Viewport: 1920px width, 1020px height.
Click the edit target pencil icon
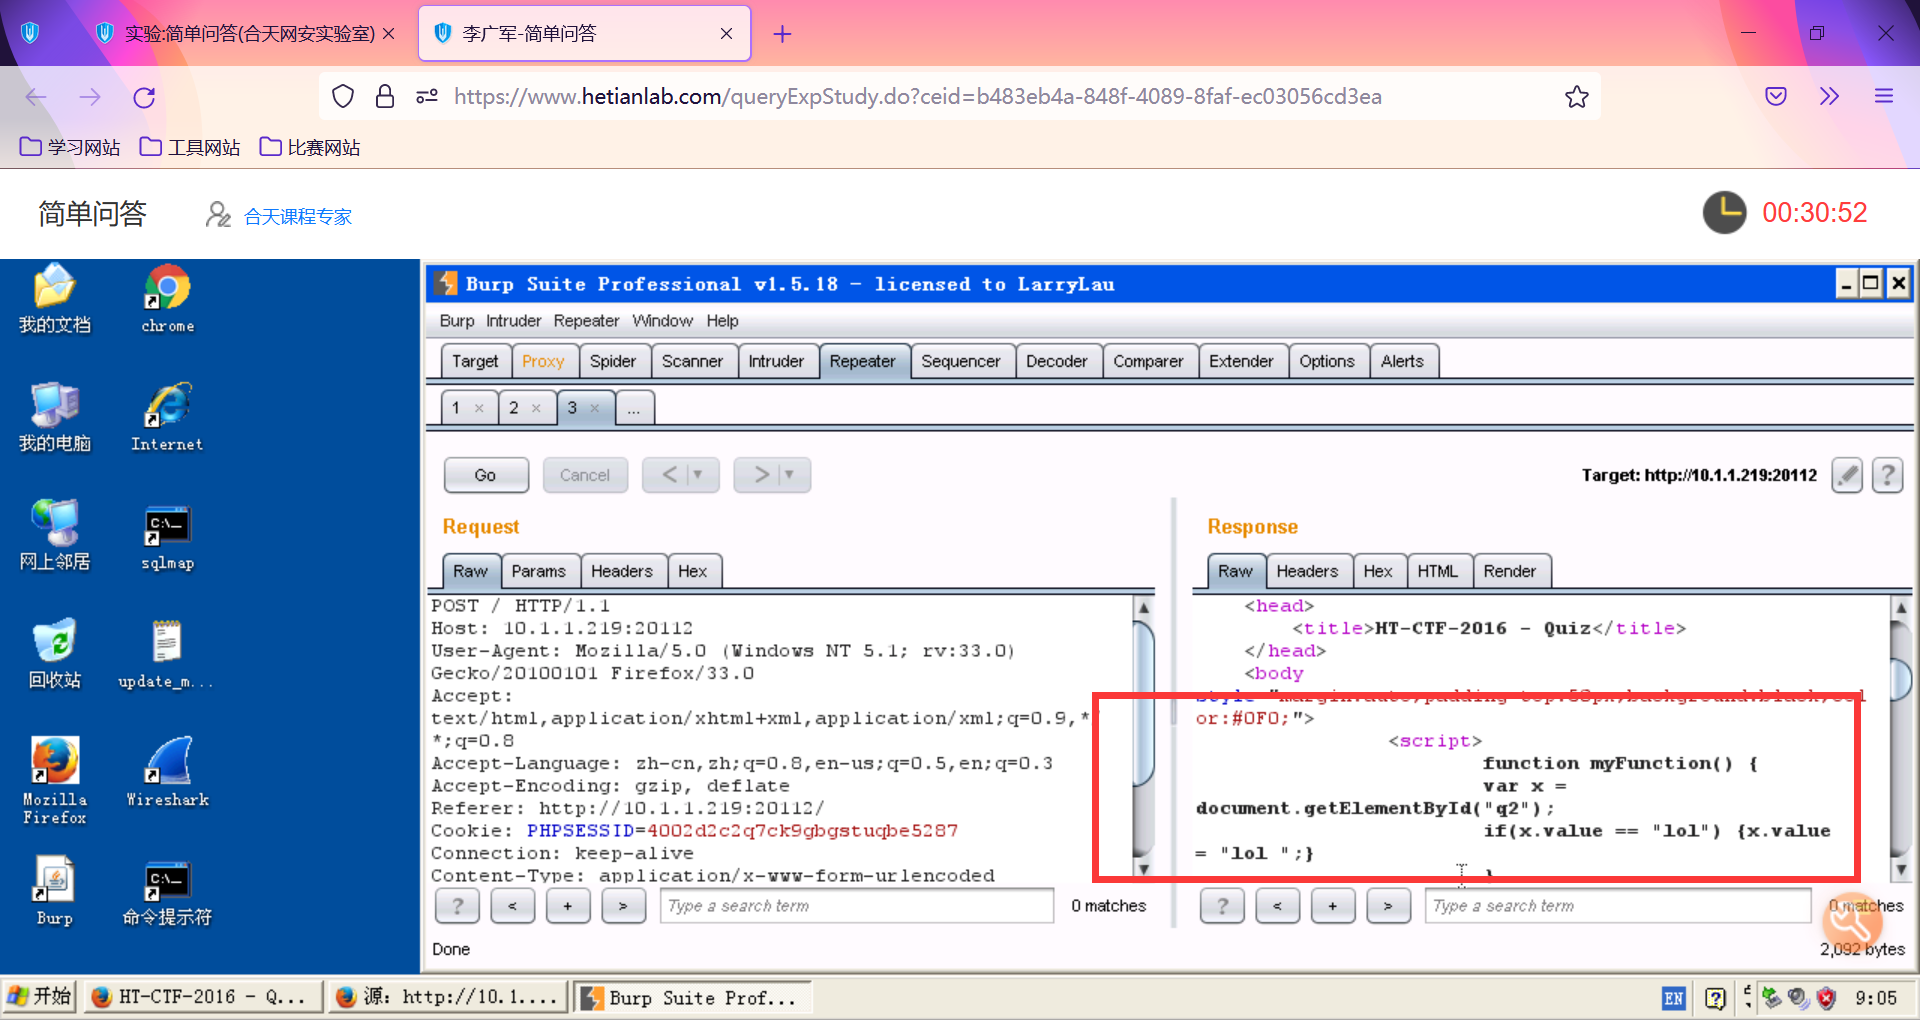(1847, 475)
